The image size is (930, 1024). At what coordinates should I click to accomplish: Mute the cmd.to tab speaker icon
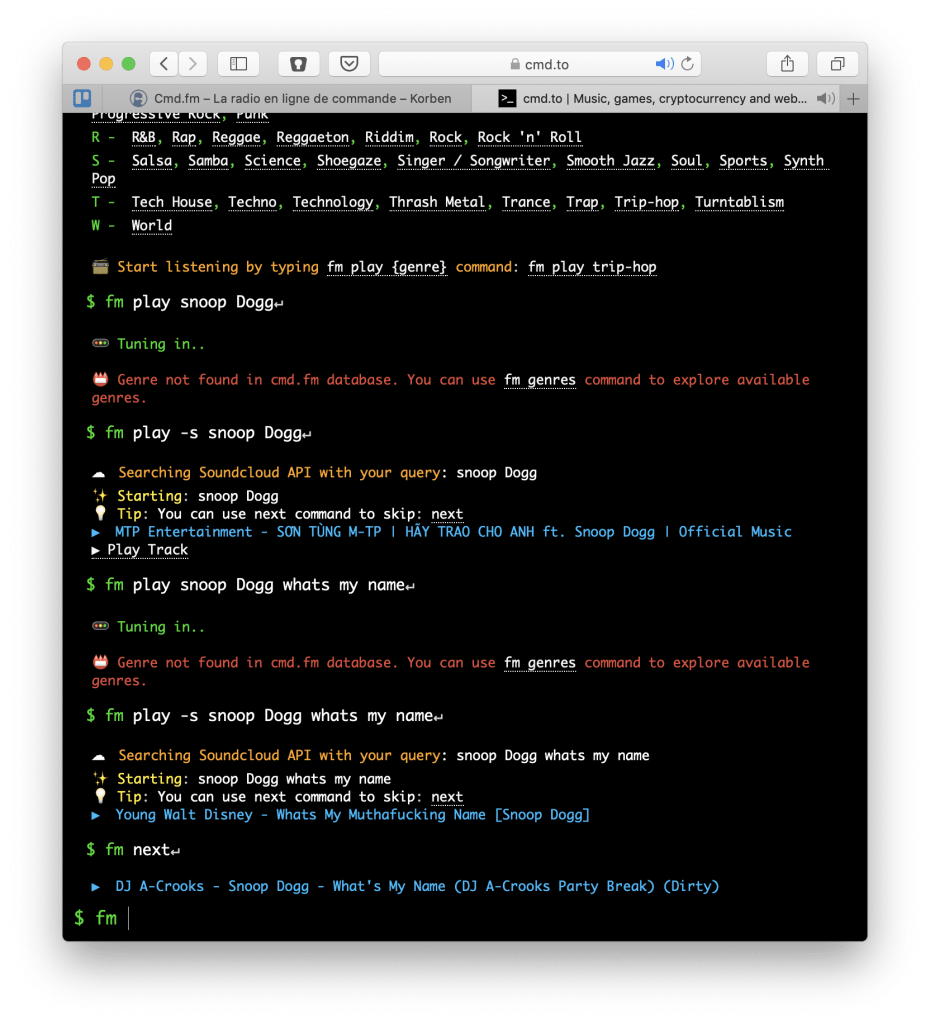pyautogui.click(x=826, y=99)
